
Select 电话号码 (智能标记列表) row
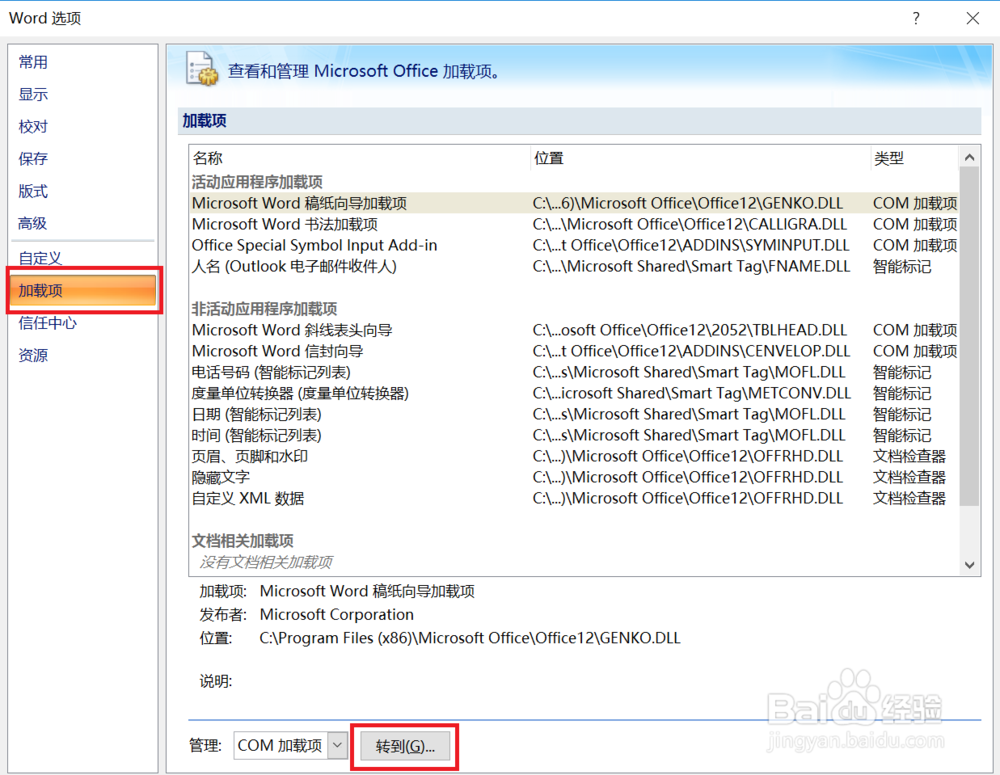tap(574, 372)
